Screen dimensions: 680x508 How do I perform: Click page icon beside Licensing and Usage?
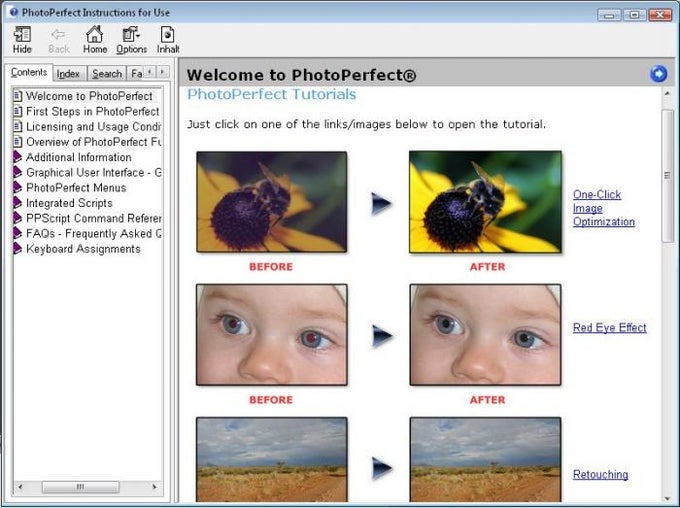pos(18,127)
